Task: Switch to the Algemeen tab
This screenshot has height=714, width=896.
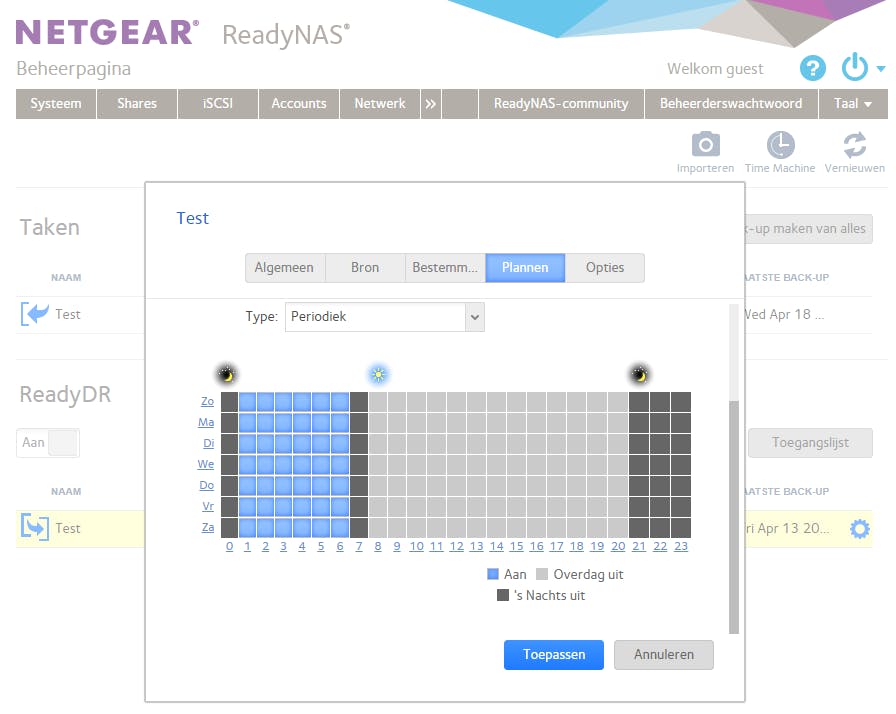Action: (284, 267)
